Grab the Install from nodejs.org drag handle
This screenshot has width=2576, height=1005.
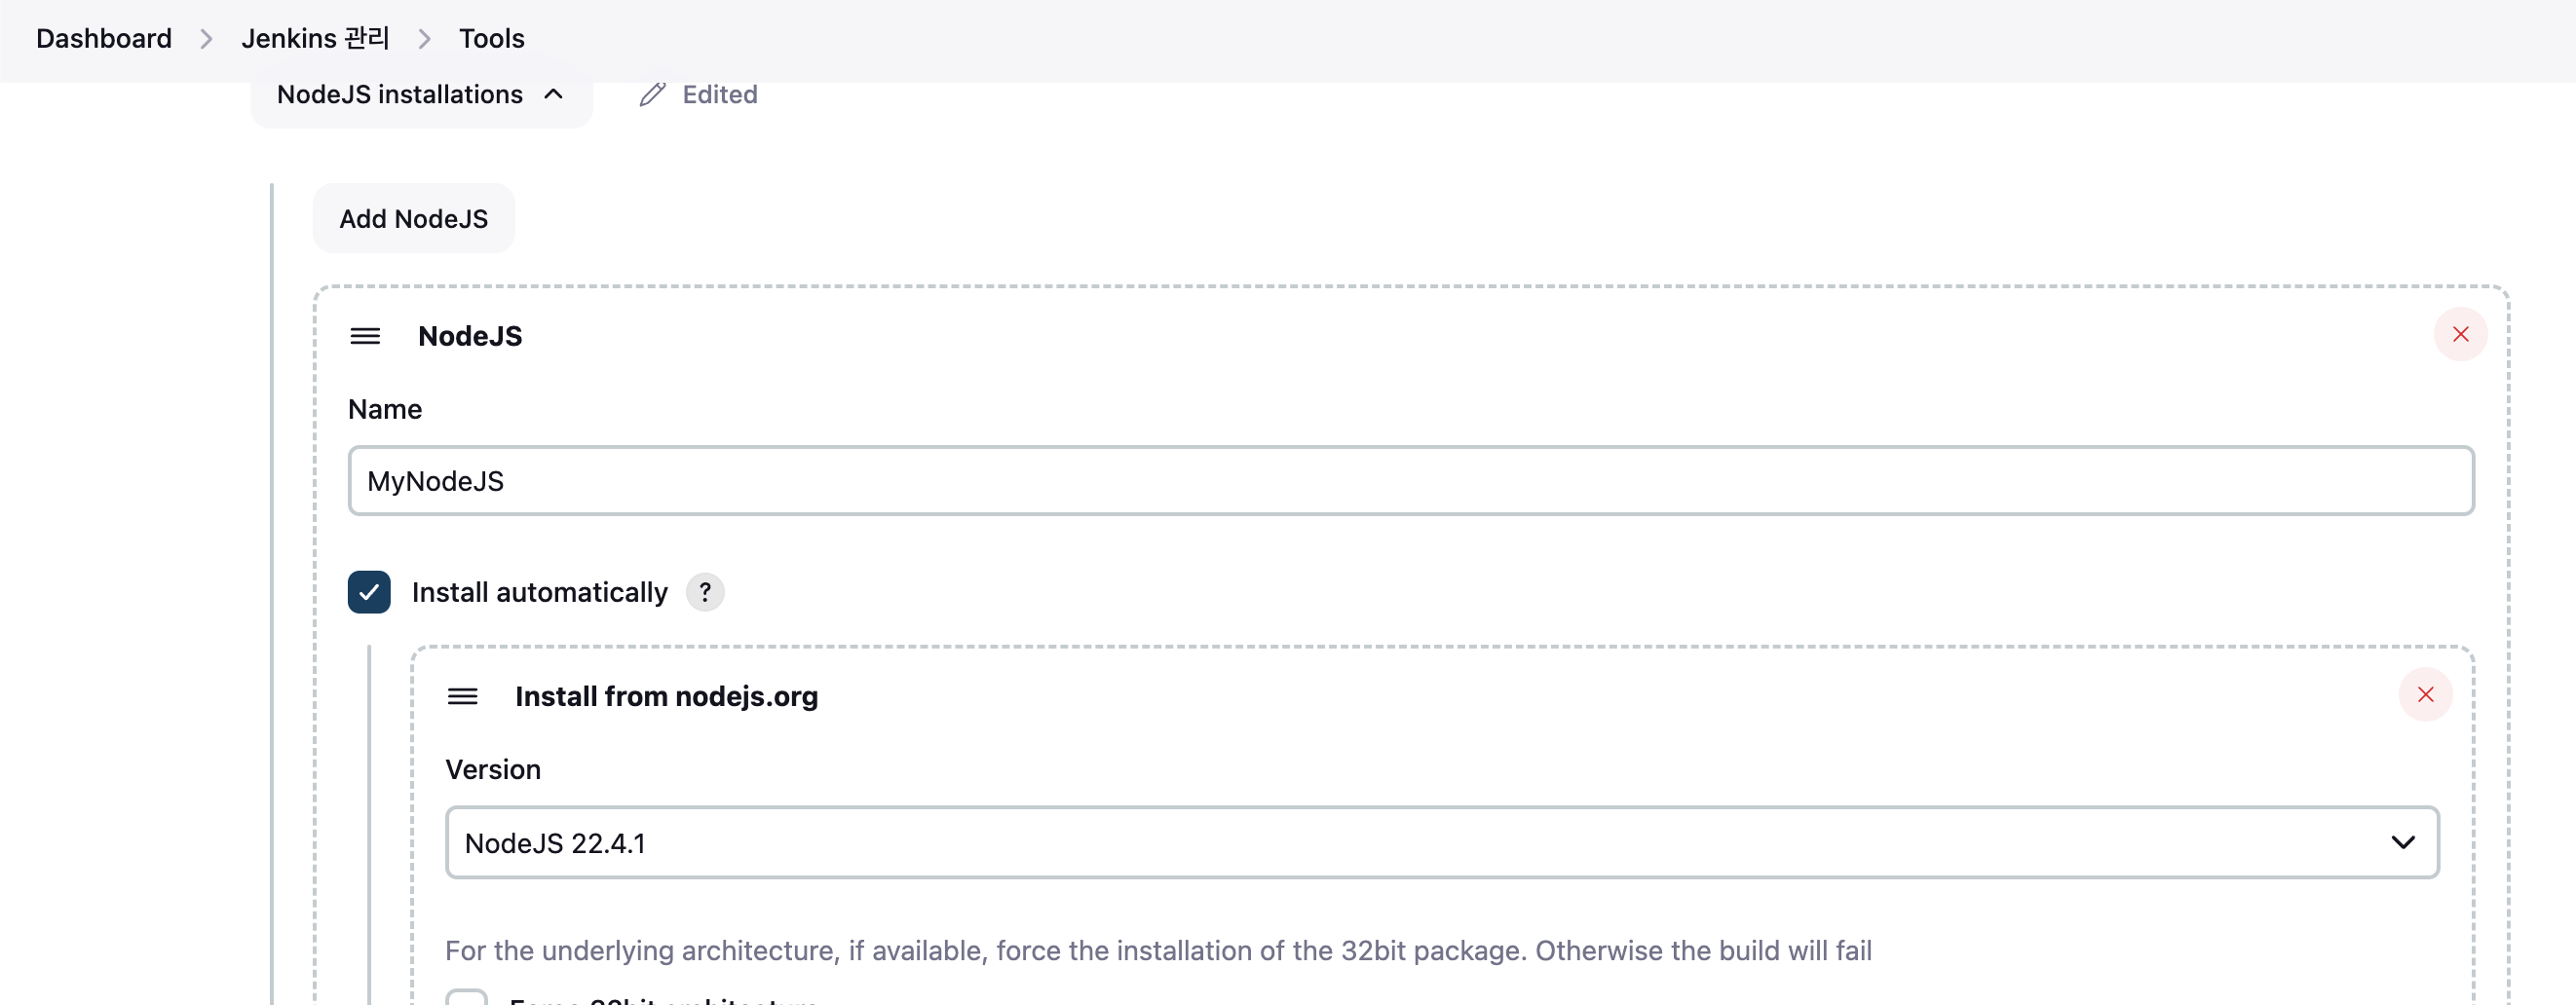pyautogui.click(x=462, y=696)
